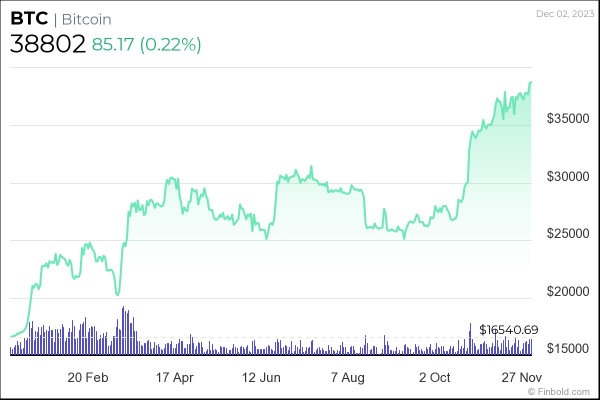The width and height of the screenshot is (600, 400).
Task: Click the price line's peak at far right
Action: pyautogui.click(x=530, y=83)
